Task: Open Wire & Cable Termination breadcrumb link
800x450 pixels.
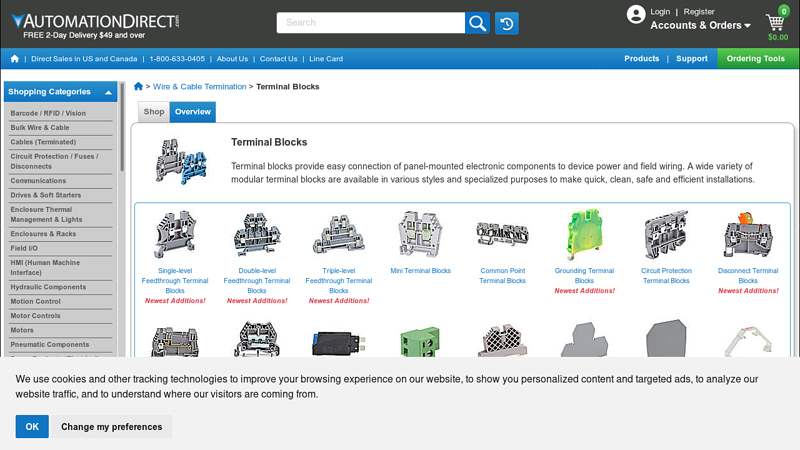Action: pos(199,87)
